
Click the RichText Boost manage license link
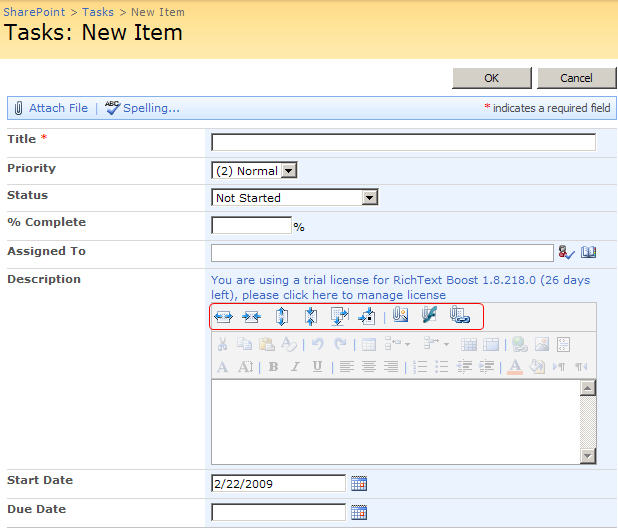400,287
